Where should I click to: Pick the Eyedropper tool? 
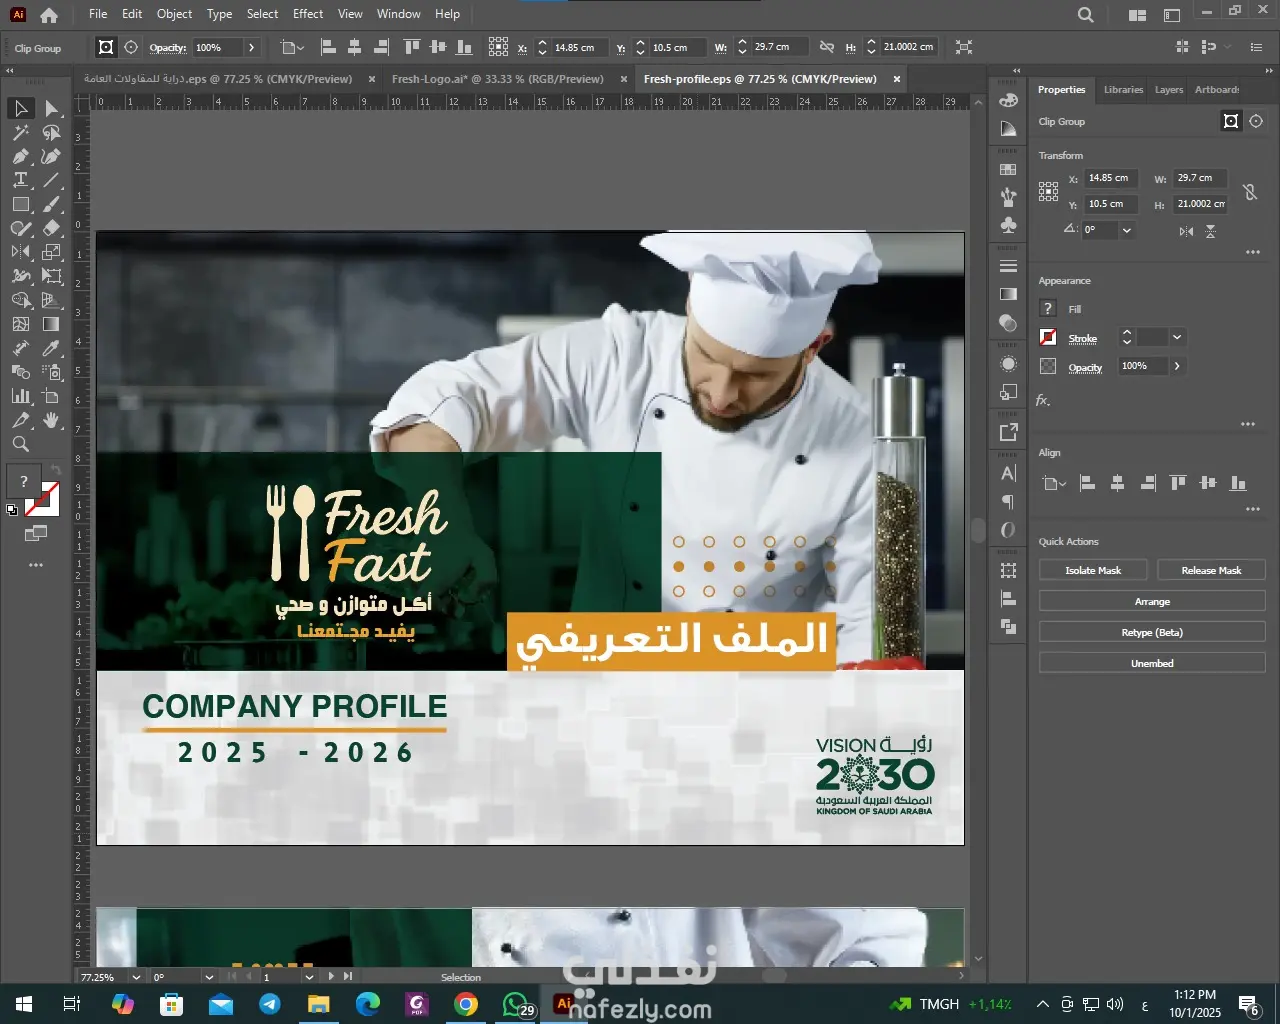[52, 348]
